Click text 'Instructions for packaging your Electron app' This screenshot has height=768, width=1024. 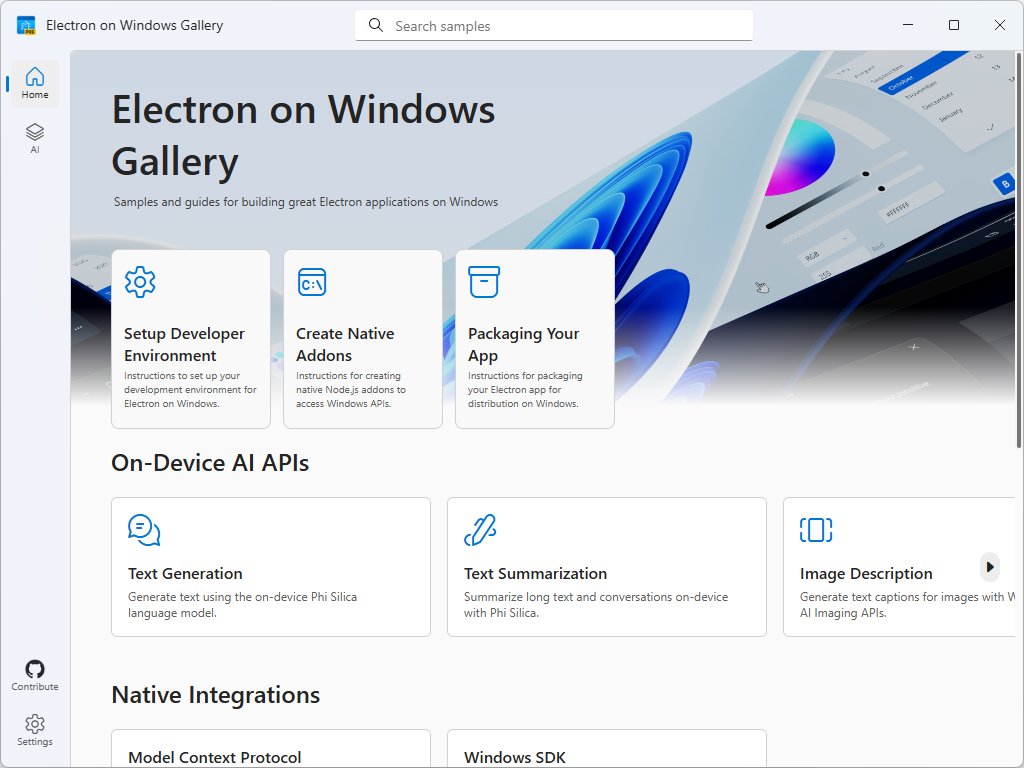525,390
